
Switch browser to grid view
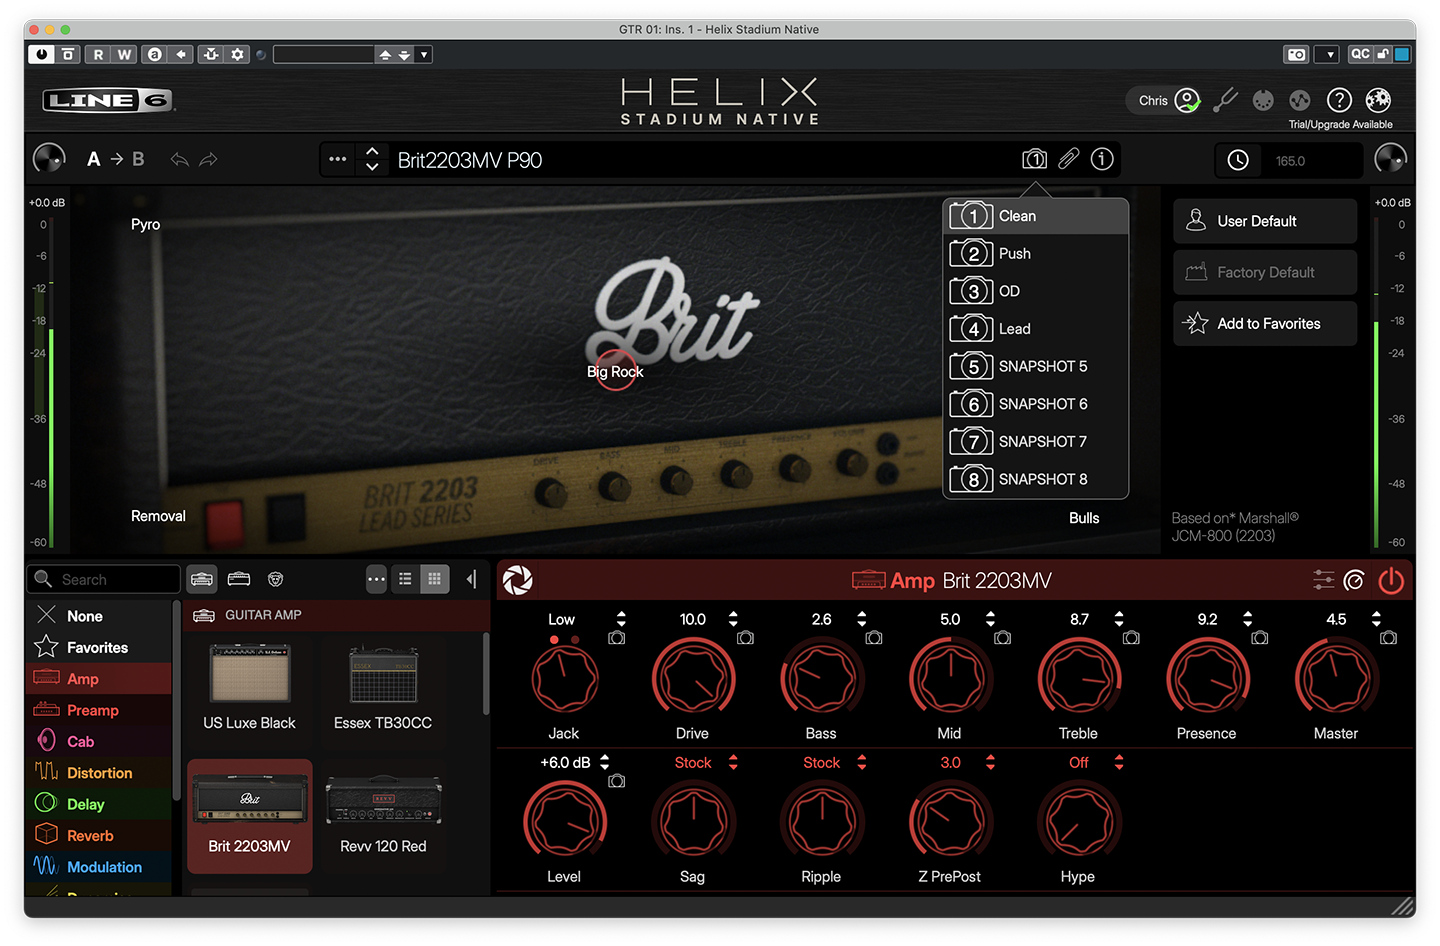(434, 579)
